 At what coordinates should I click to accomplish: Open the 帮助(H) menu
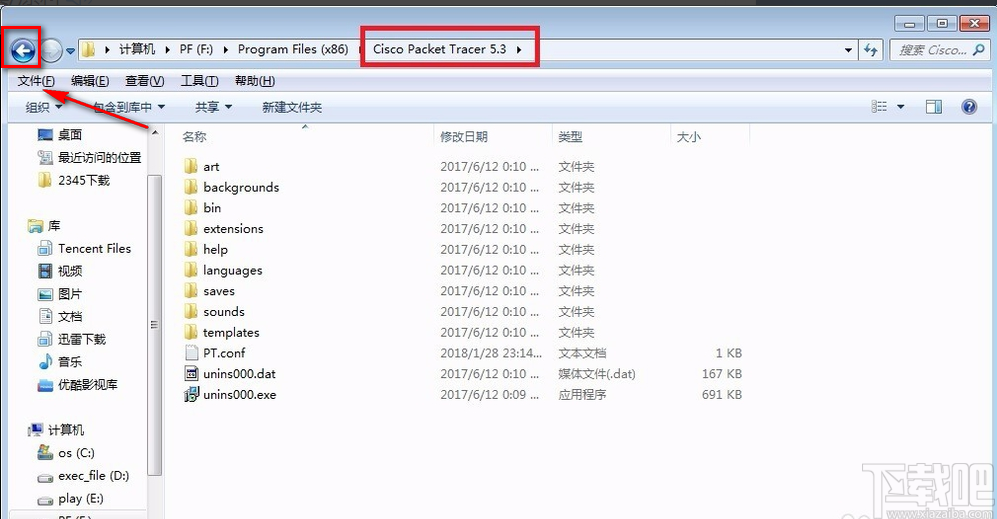(255, 81)
